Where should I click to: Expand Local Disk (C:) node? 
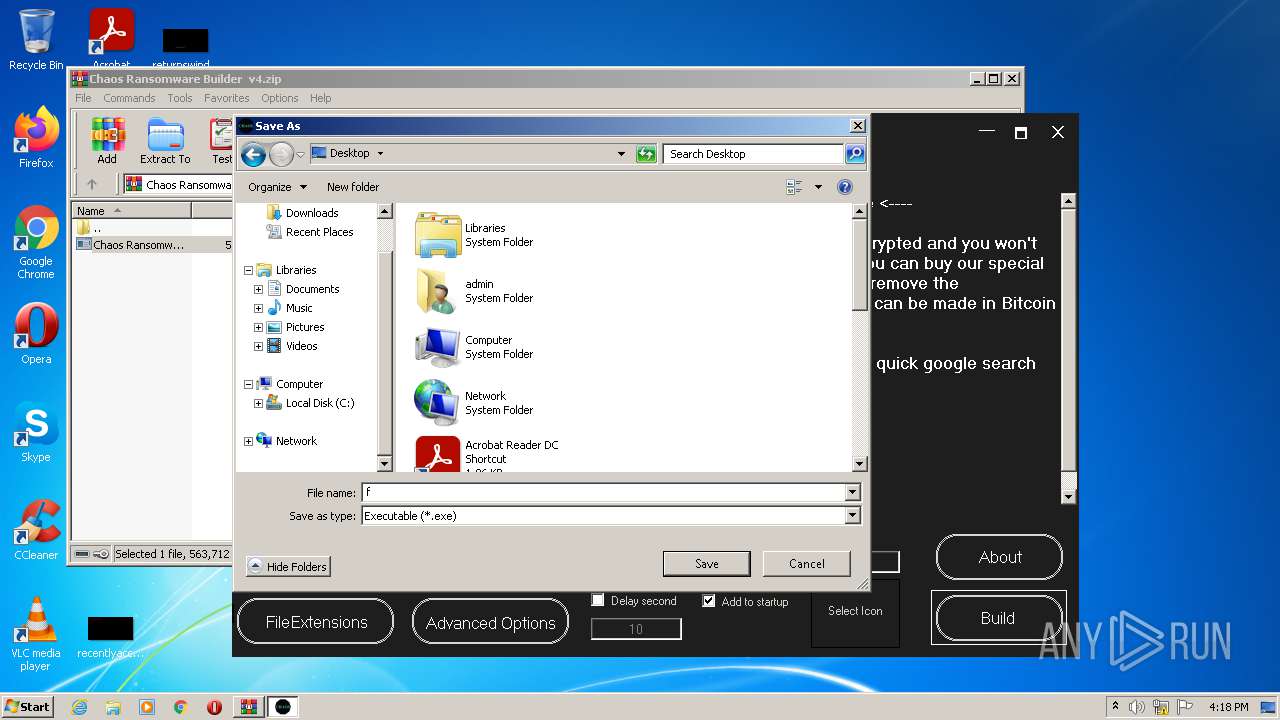coord(258,403)
